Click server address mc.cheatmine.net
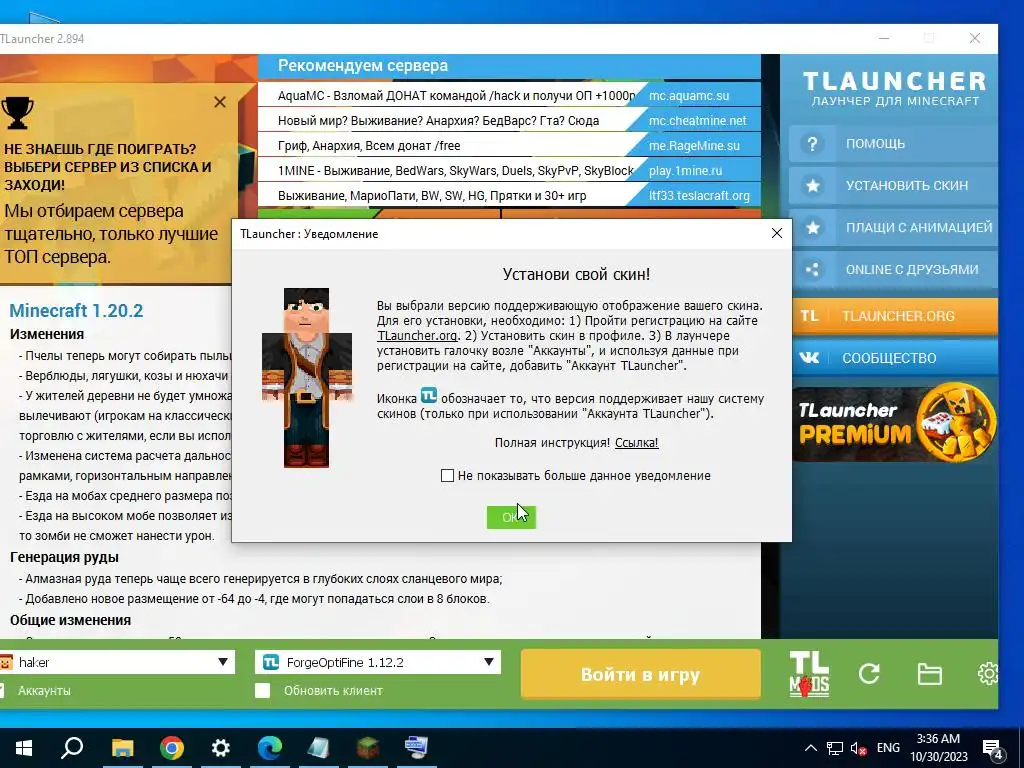1024x768 pixels. [697, 120]
